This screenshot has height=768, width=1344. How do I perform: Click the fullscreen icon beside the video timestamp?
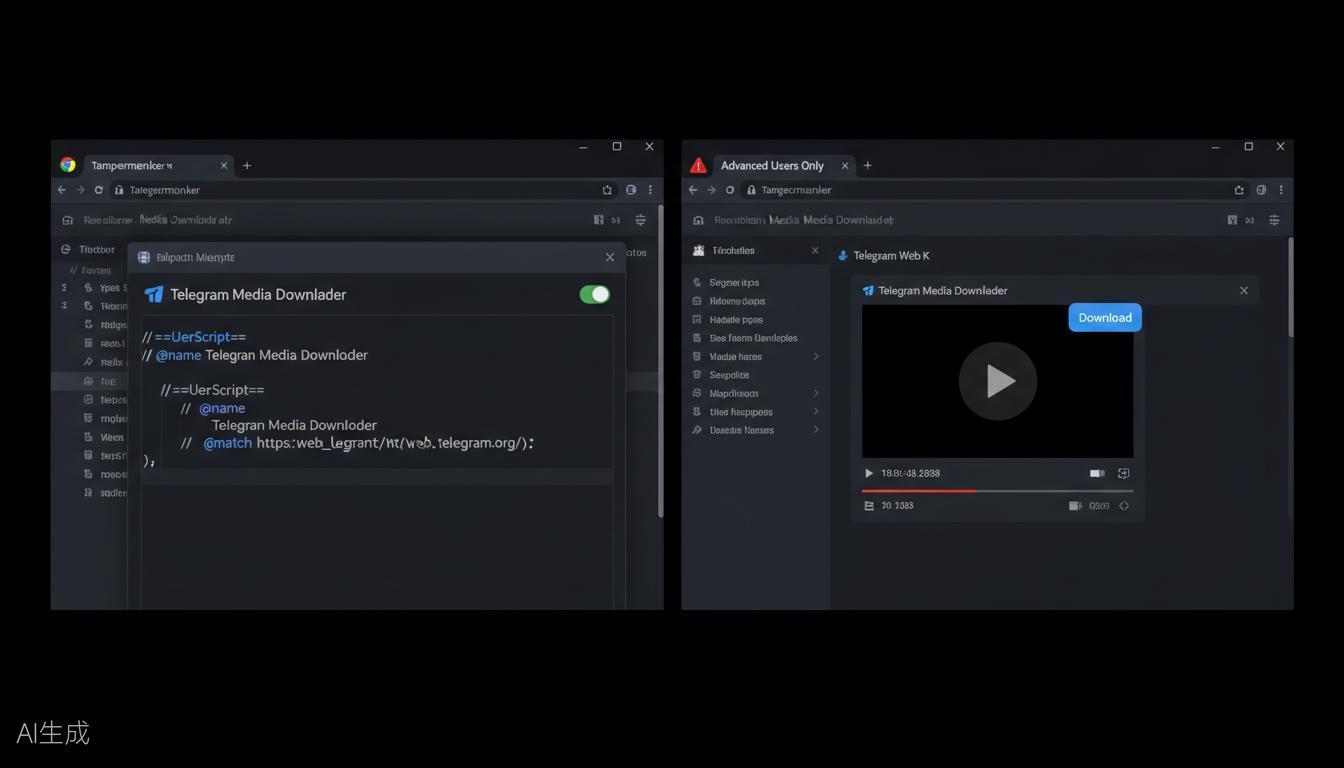tap(1124, 473)
